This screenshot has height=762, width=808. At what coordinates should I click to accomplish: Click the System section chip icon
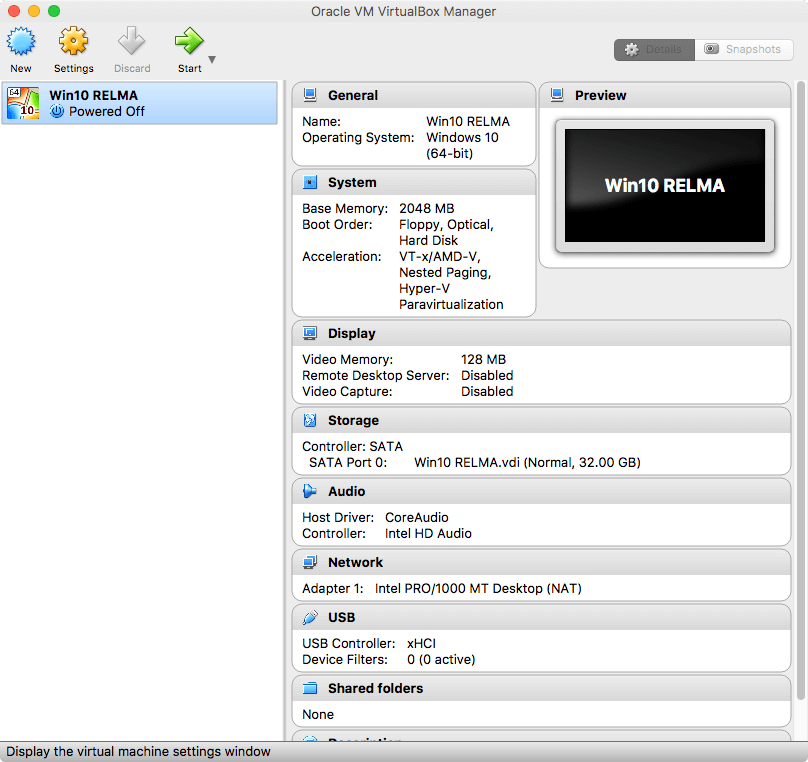pos(310,182)
